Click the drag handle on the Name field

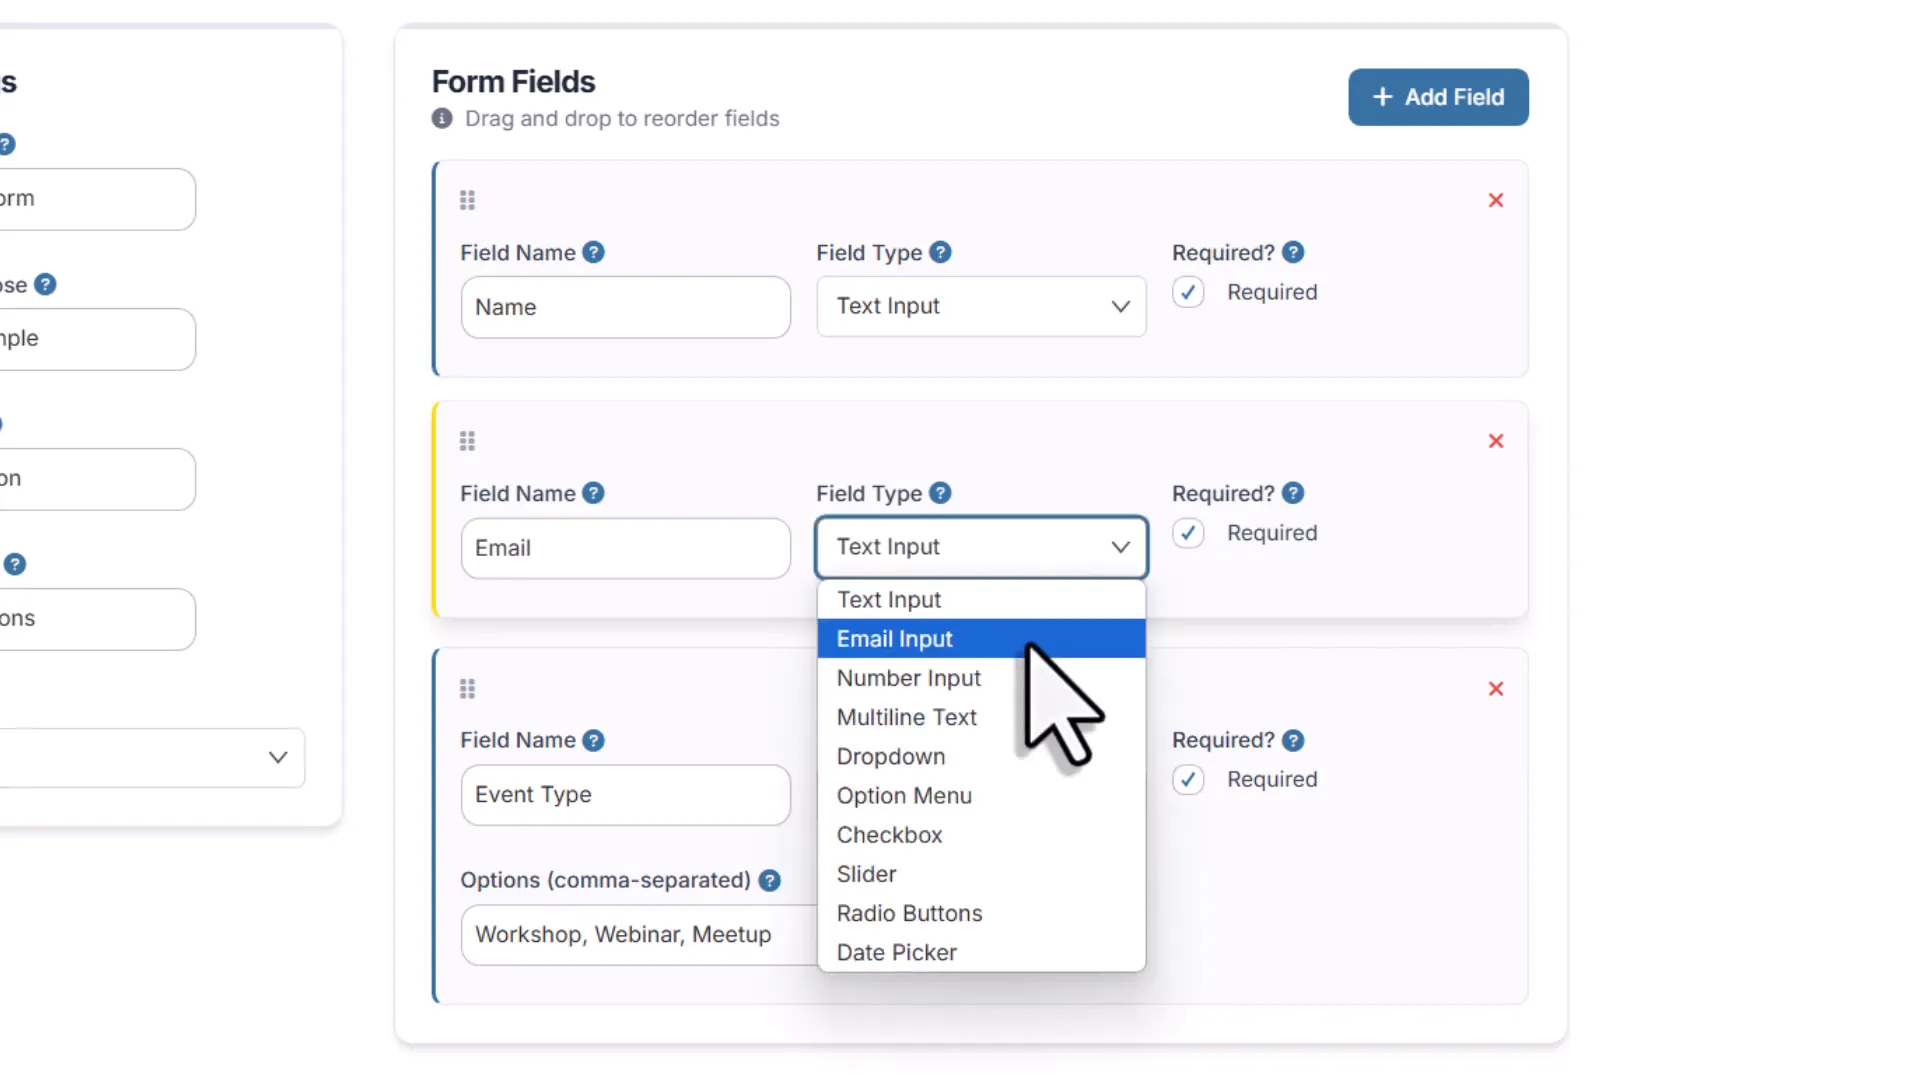point(467,199)
